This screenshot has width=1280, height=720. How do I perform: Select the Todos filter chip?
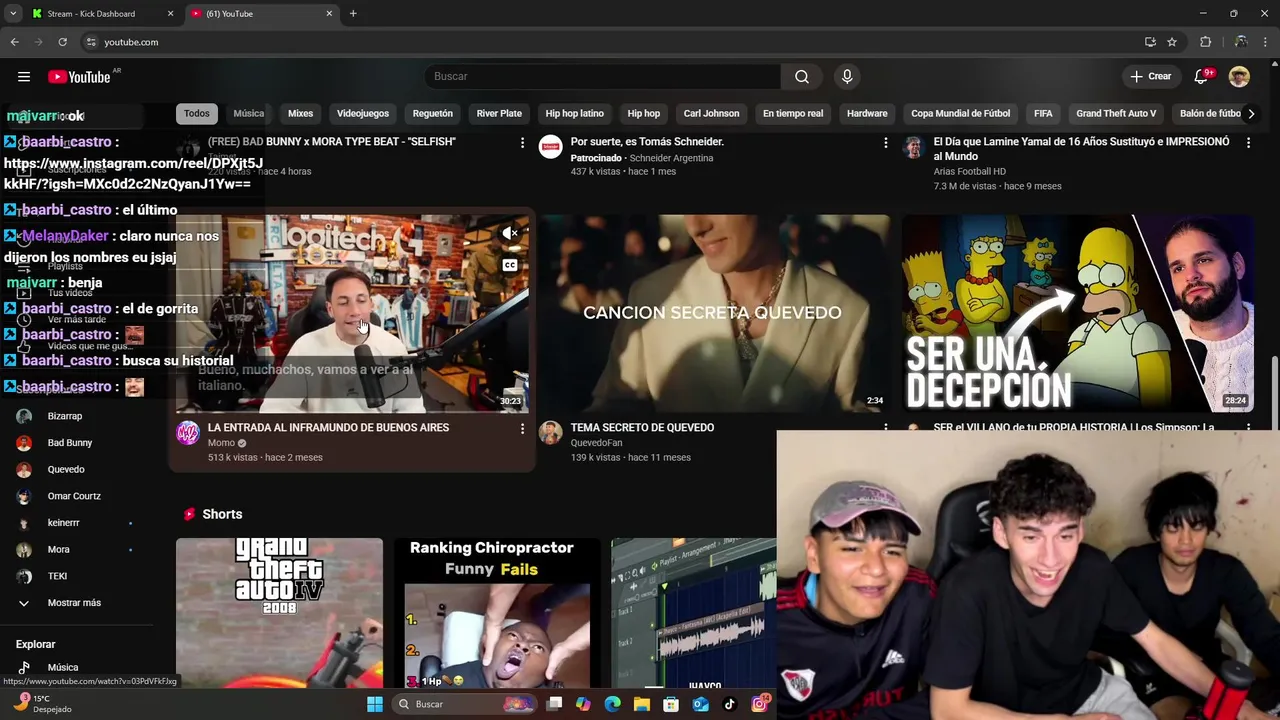click(197, 113)
